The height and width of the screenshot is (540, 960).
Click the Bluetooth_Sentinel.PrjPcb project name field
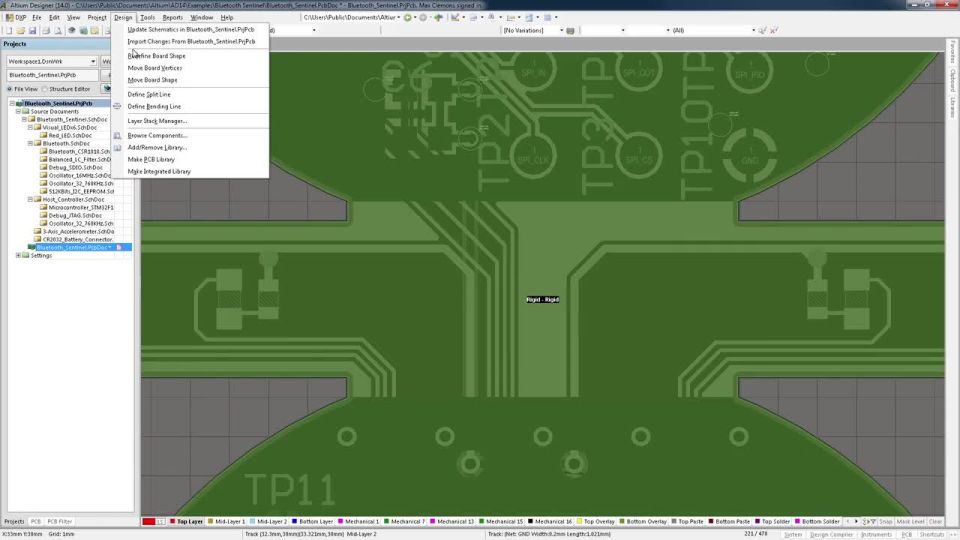[53, 75]
